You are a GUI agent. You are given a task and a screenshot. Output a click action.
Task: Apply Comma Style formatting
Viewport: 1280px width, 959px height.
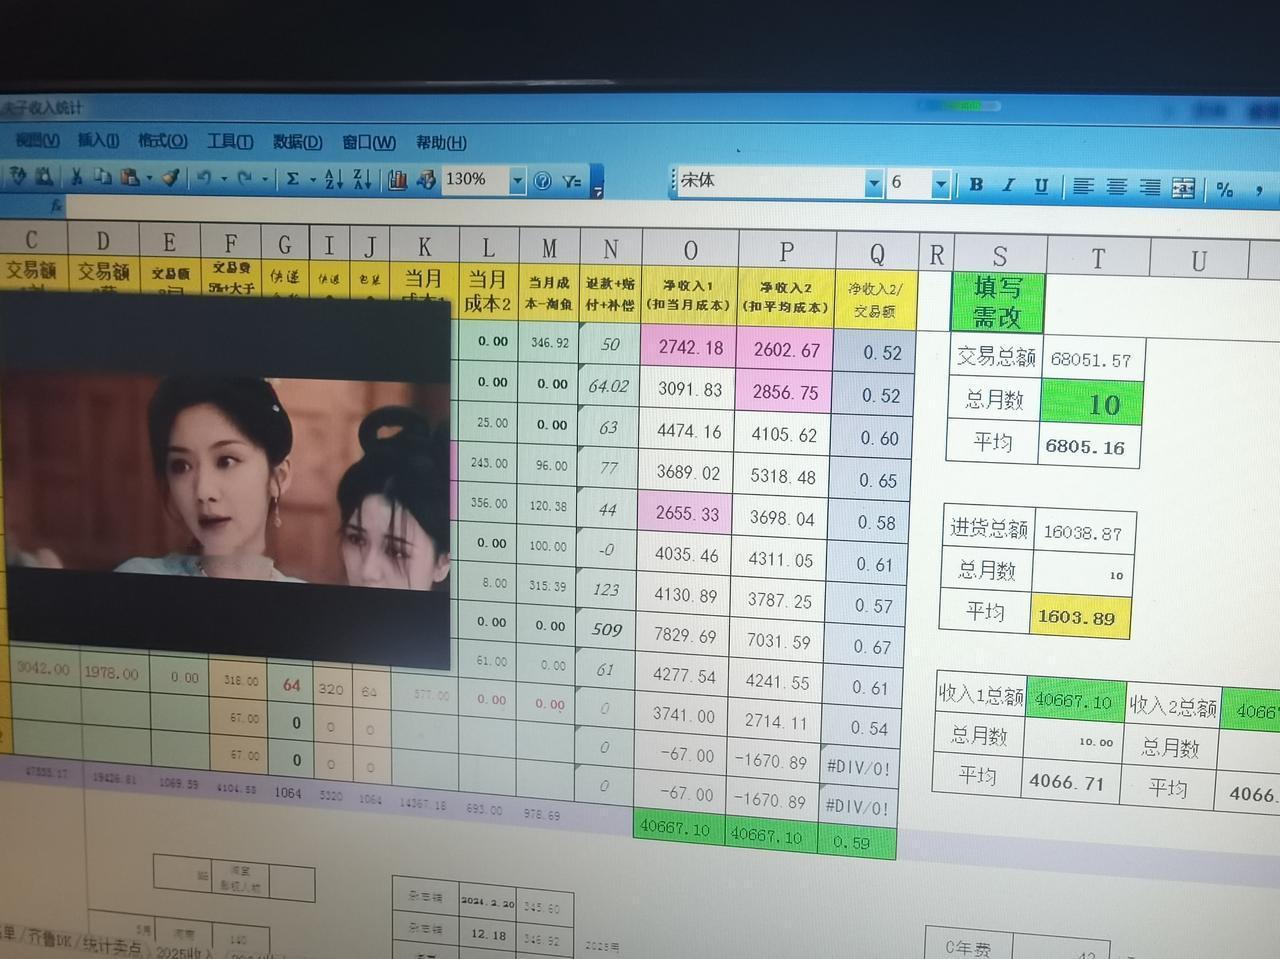tap(1259, 190)
